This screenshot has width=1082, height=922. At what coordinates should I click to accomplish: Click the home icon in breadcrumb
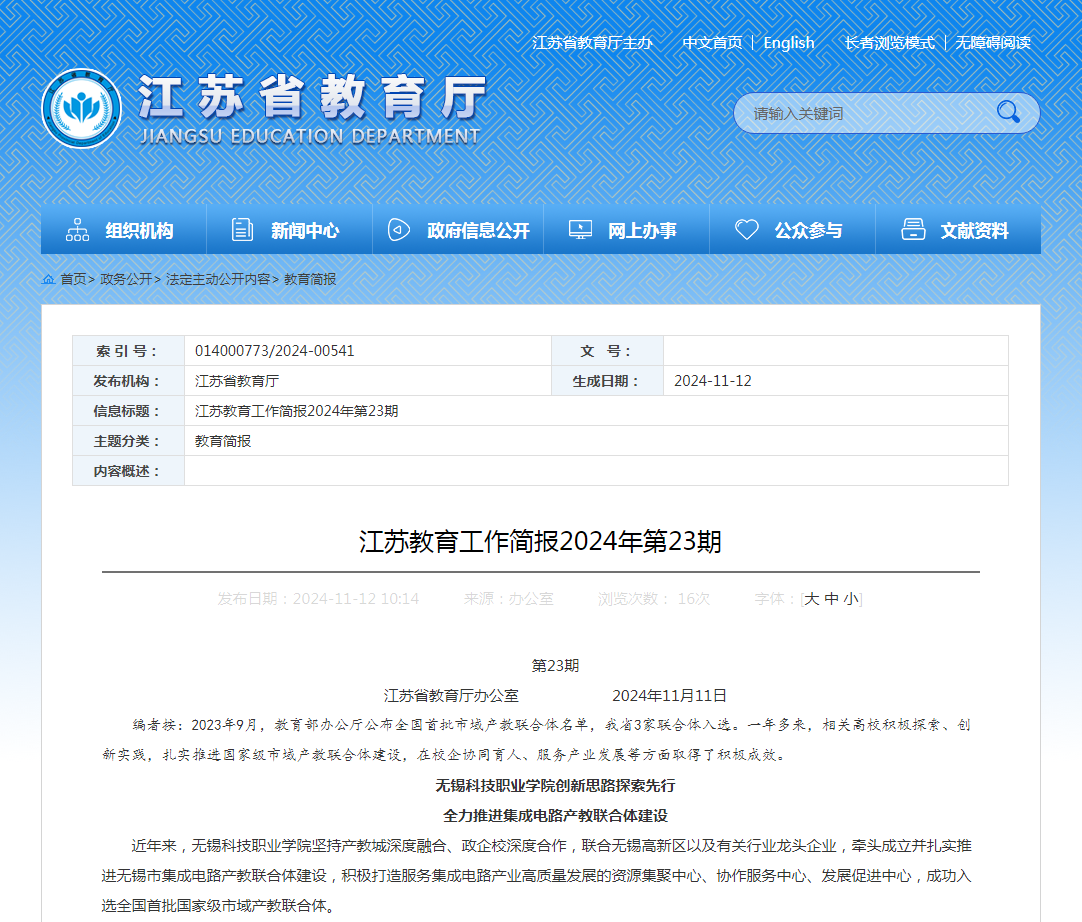click(48, 280)
